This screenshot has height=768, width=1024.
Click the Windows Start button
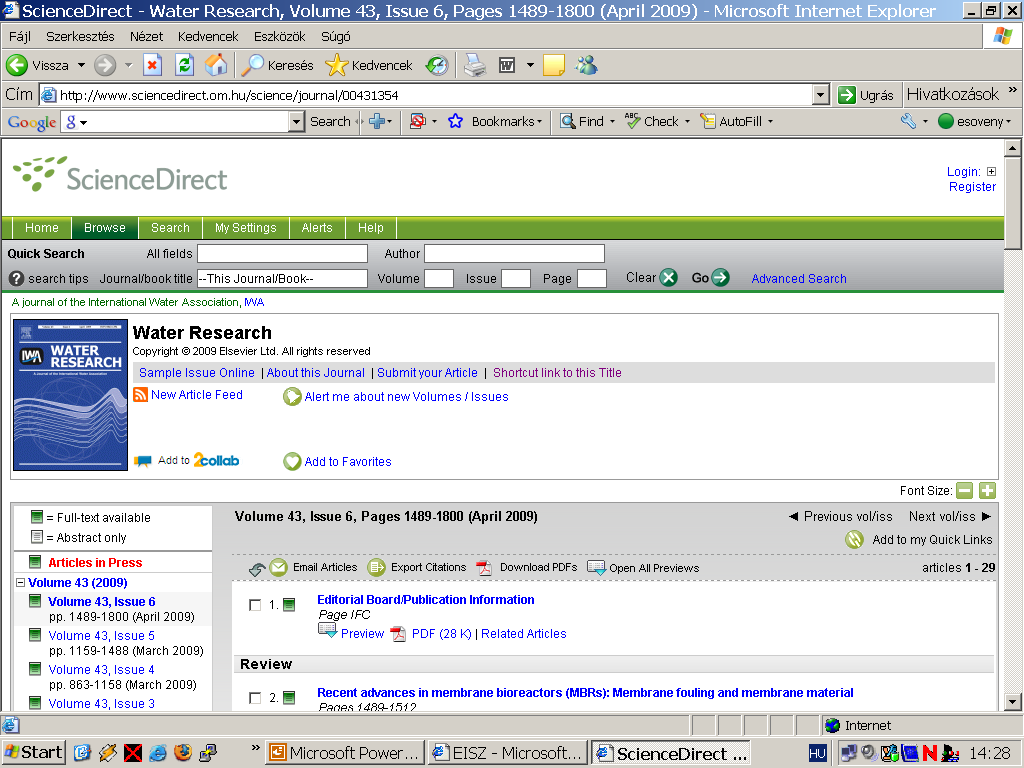click(33, 753)
